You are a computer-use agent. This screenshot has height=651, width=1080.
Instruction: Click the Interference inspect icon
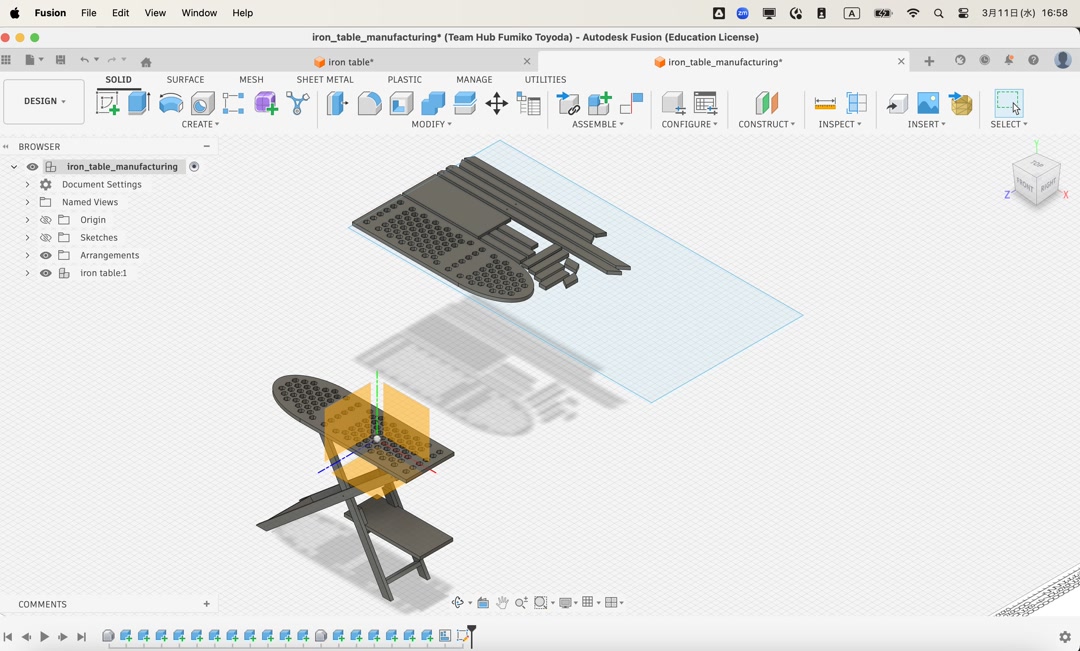click(x=856, y=103)
